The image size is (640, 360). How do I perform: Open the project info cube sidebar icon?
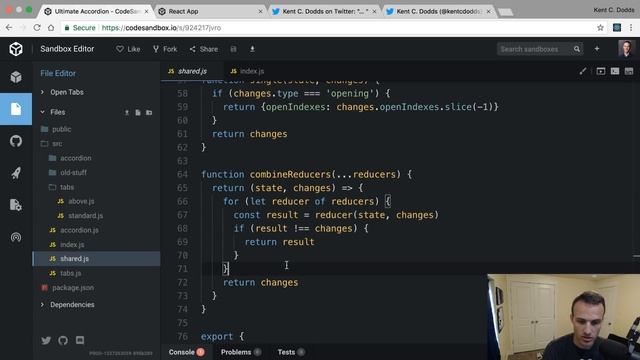pyautogui.click(x=16, y=77)
